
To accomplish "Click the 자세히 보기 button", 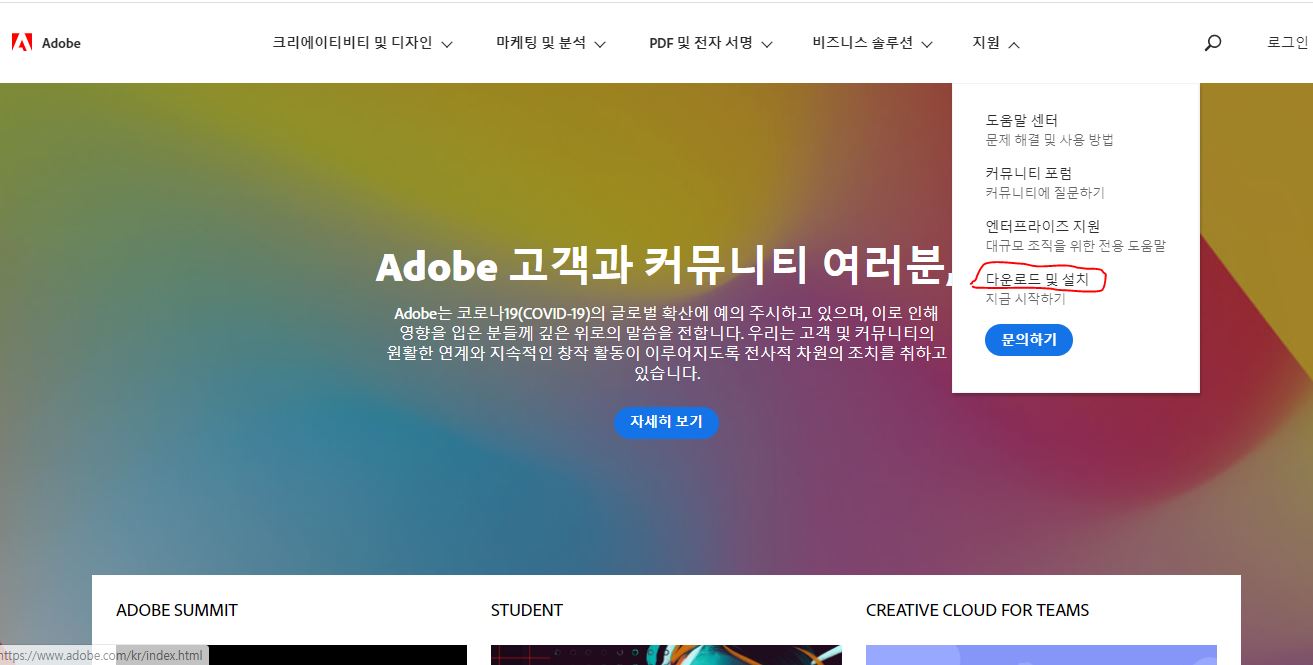I will pos(666,422).
